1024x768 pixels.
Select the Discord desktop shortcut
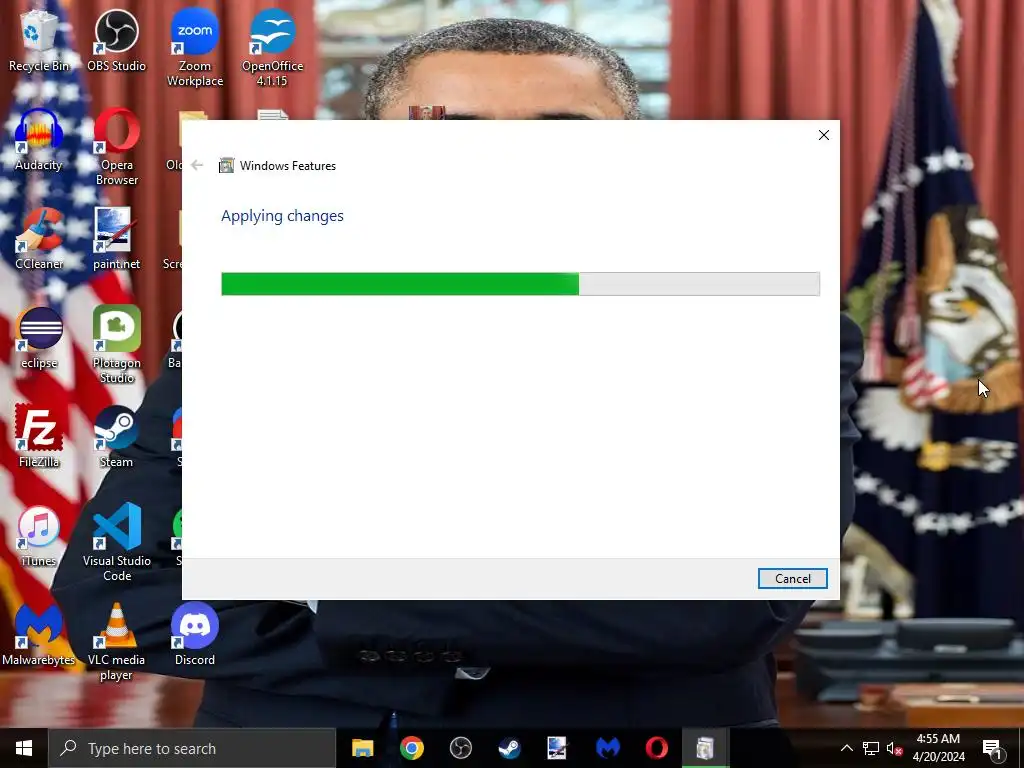(x=195, y=635)
